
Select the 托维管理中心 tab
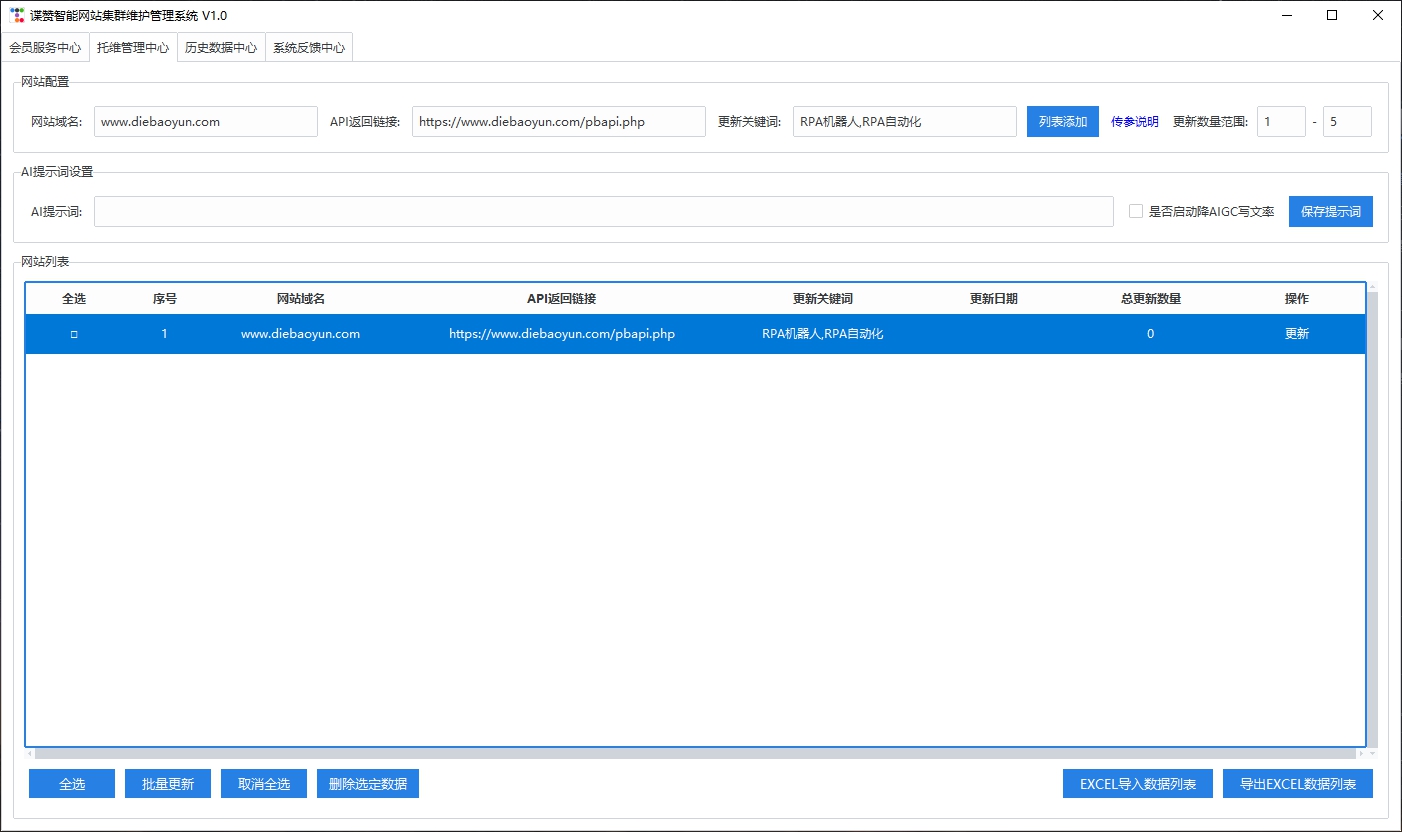tap(133, 47)
